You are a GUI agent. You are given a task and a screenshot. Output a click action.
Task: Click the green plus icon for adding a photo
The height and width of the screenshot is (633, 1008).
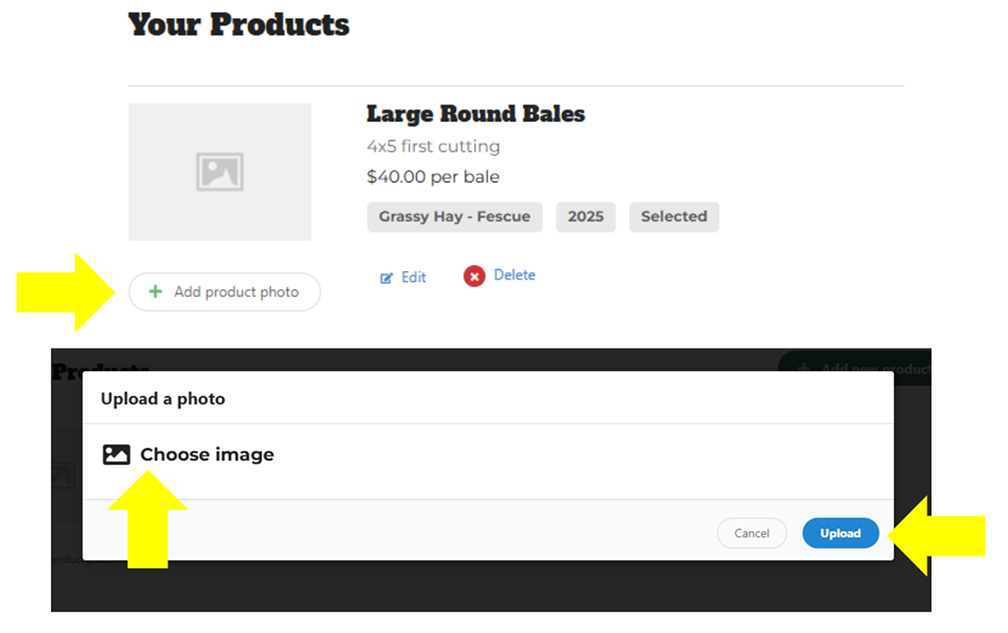click(155, 292)
